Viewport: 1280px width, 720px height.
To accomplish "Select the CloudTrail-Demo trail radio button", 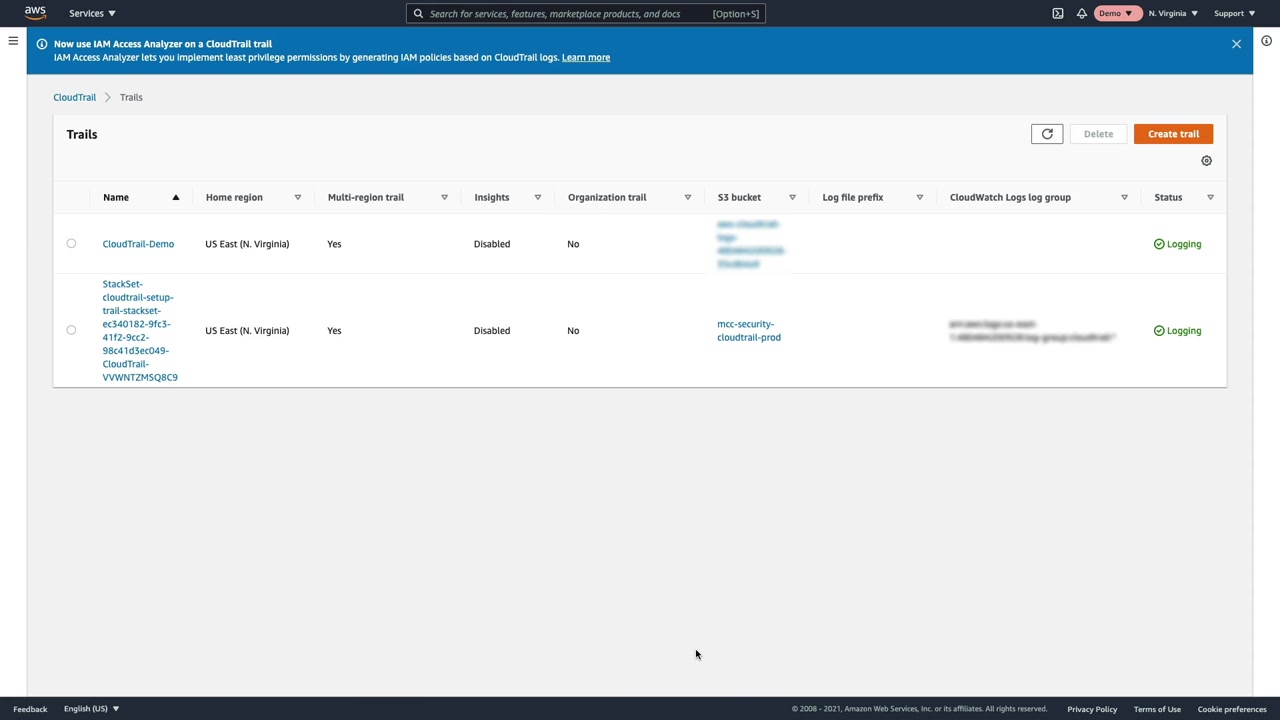I will coord(71,244).
